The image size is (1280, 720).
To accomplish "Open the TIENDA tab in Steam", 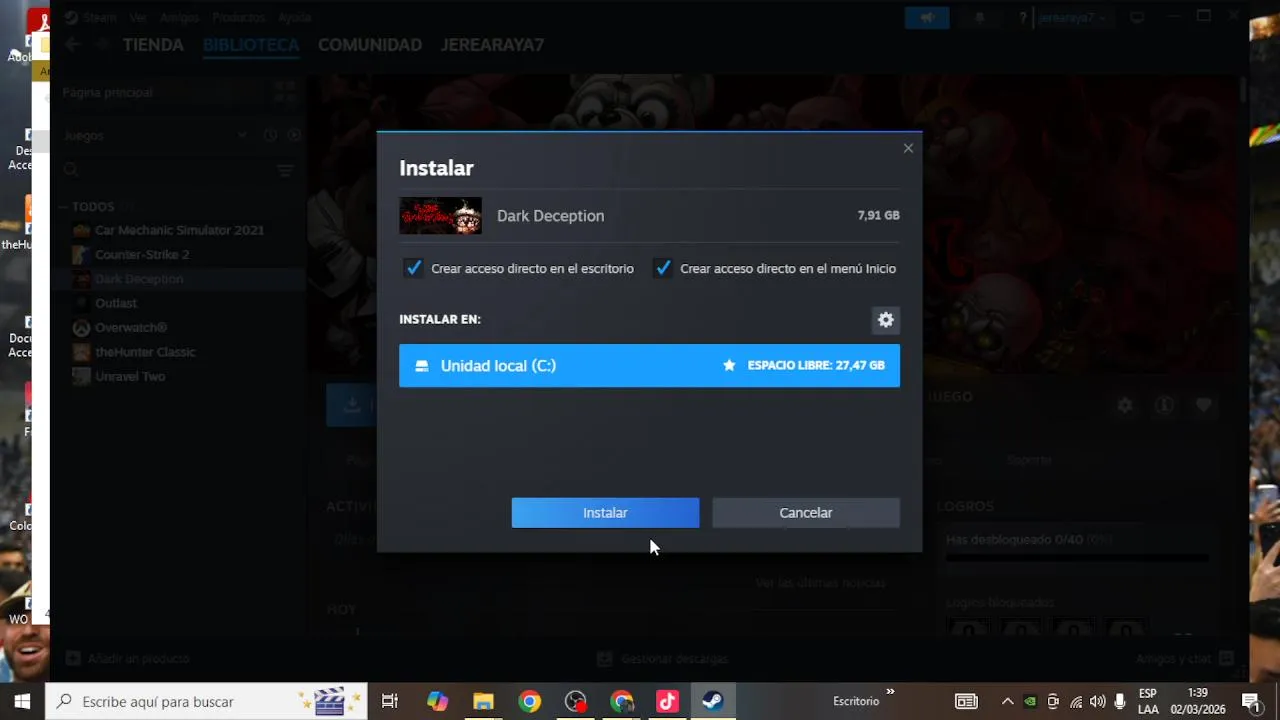I will pyautogui.click(x=153, y=45).
